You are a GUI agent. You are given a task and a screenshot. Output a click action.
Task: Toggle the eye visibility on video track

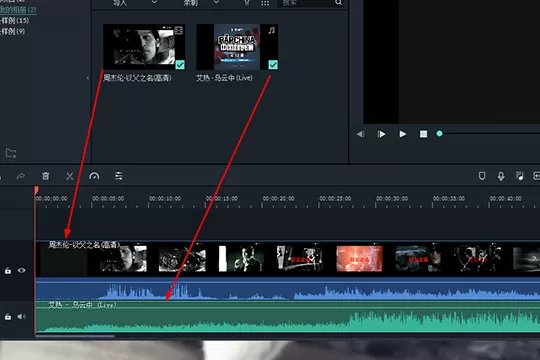pos(21,270)
